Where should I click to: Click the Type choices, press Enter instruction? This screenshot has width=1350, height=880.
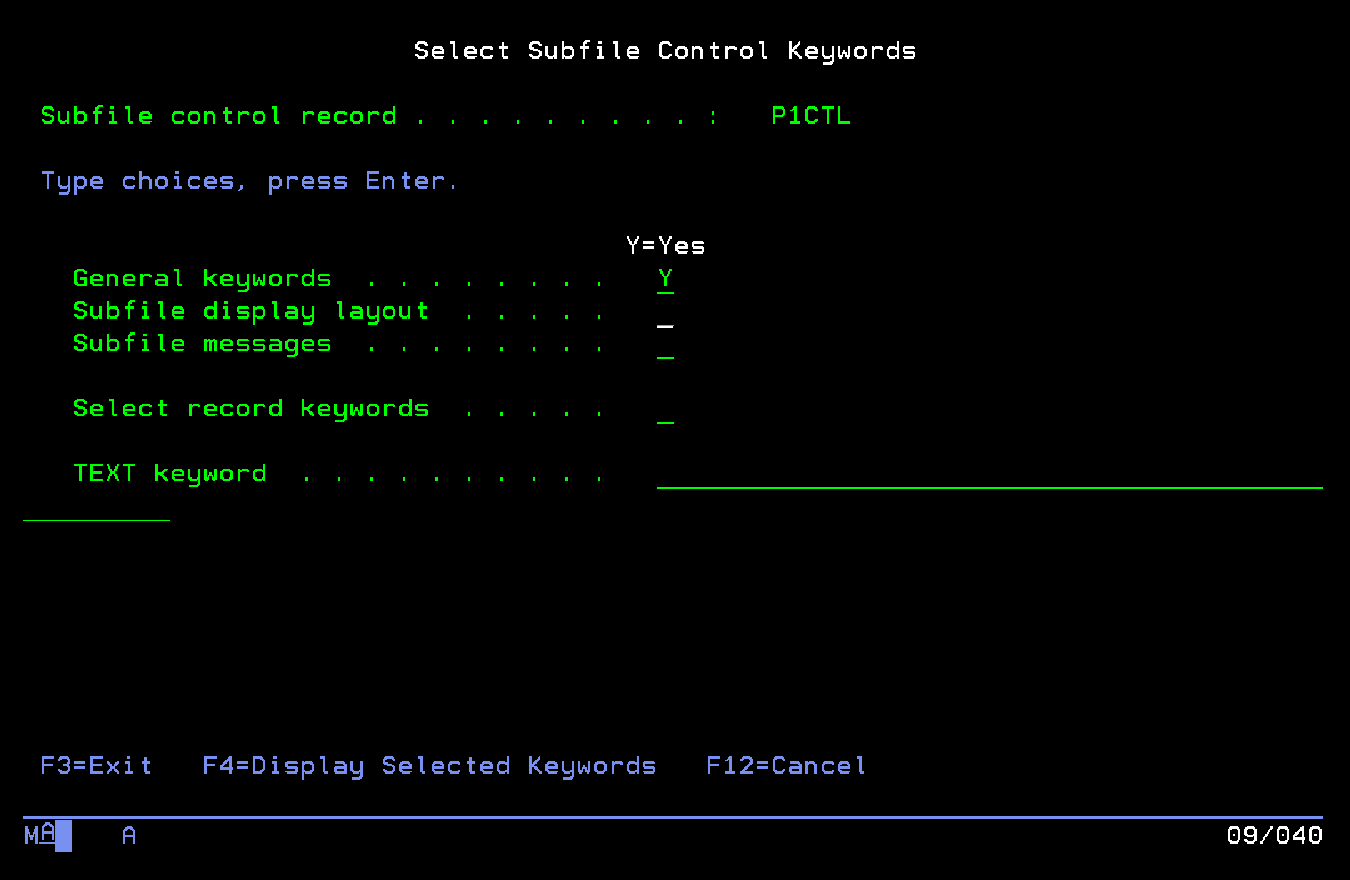point(248,180)
